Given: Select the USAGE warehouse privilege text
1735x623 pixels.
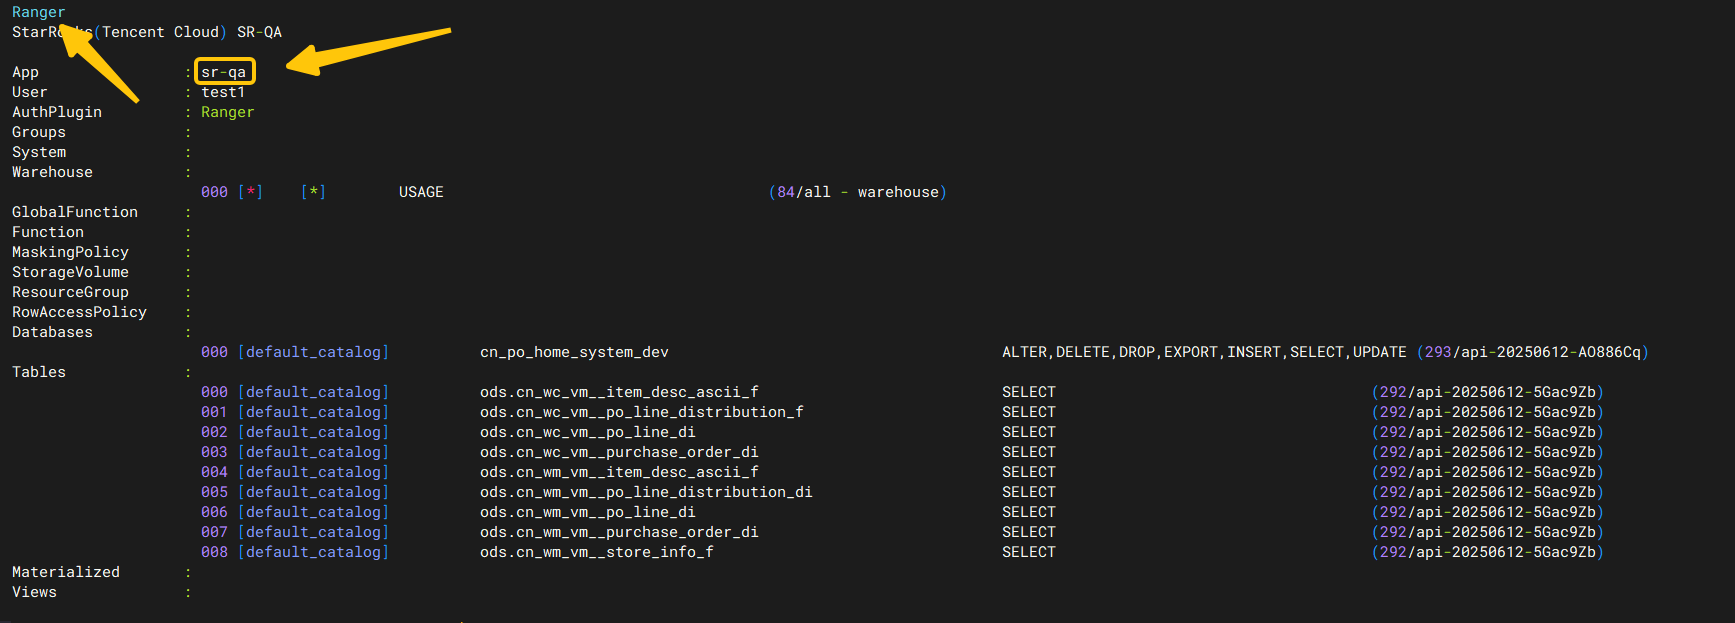Looking at the screenshot, I should point(421,192).
